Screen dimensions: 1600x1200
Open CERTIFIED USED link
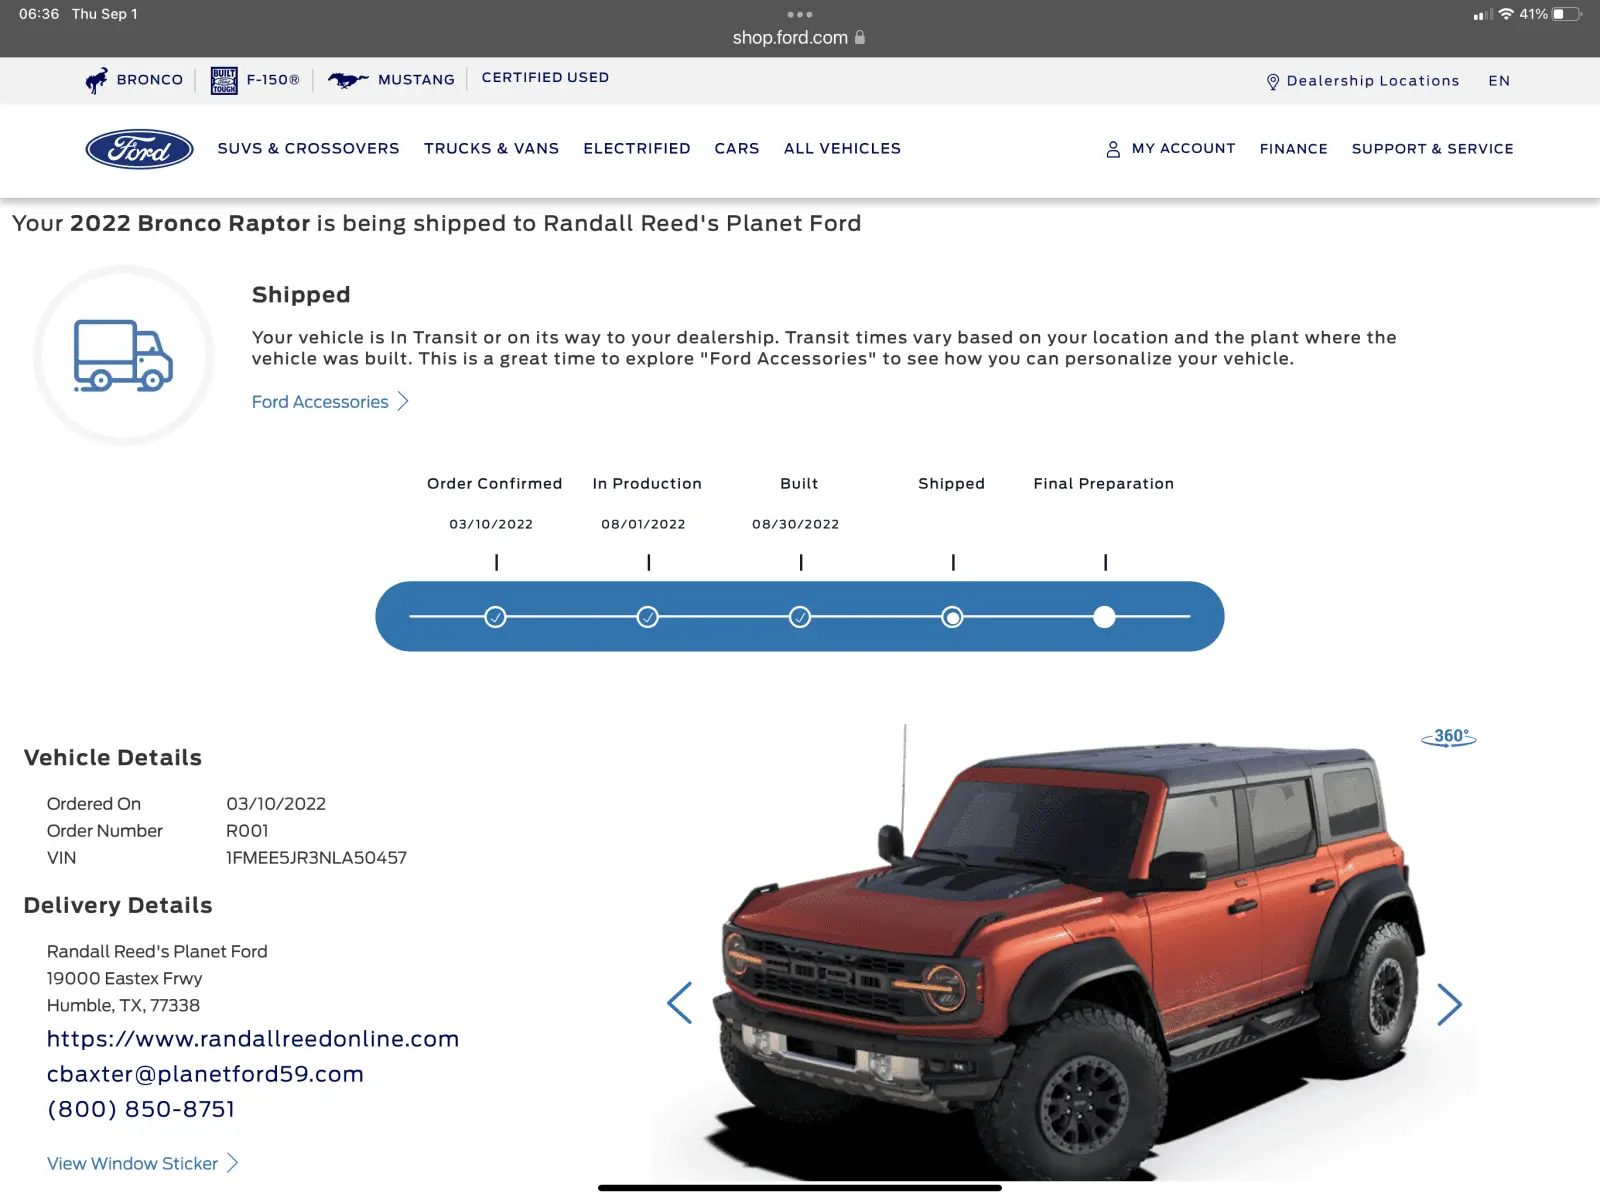coord(545,77)
